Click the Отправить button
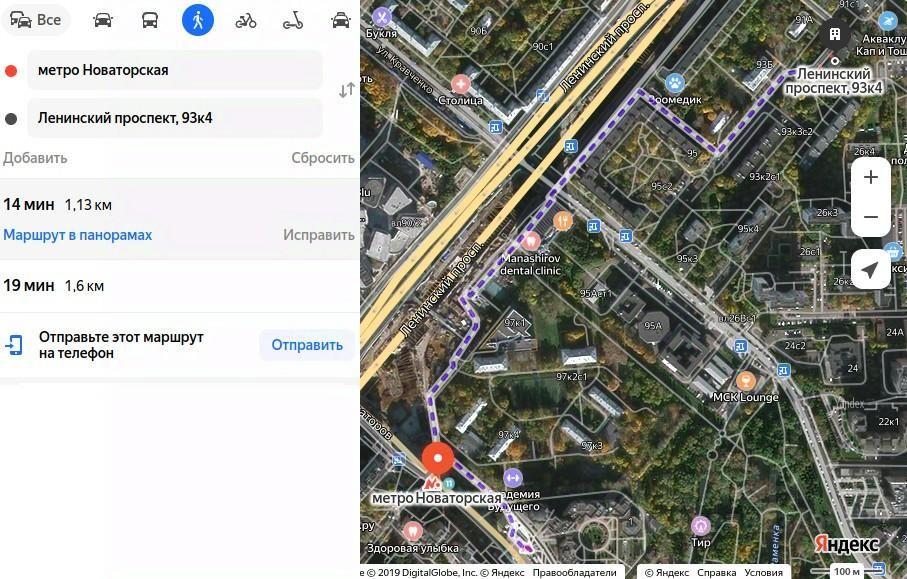Viewport: 907px width, 579px height. (x=307, y=345)
